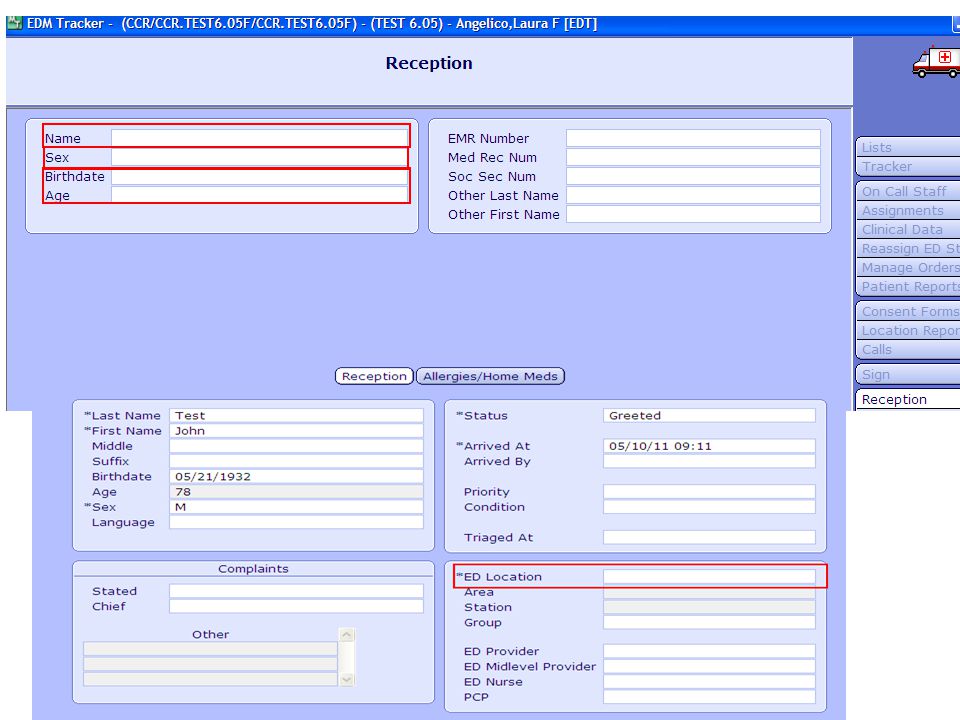
Task: Click the Arrived At date field
Action: coord(710,446)
